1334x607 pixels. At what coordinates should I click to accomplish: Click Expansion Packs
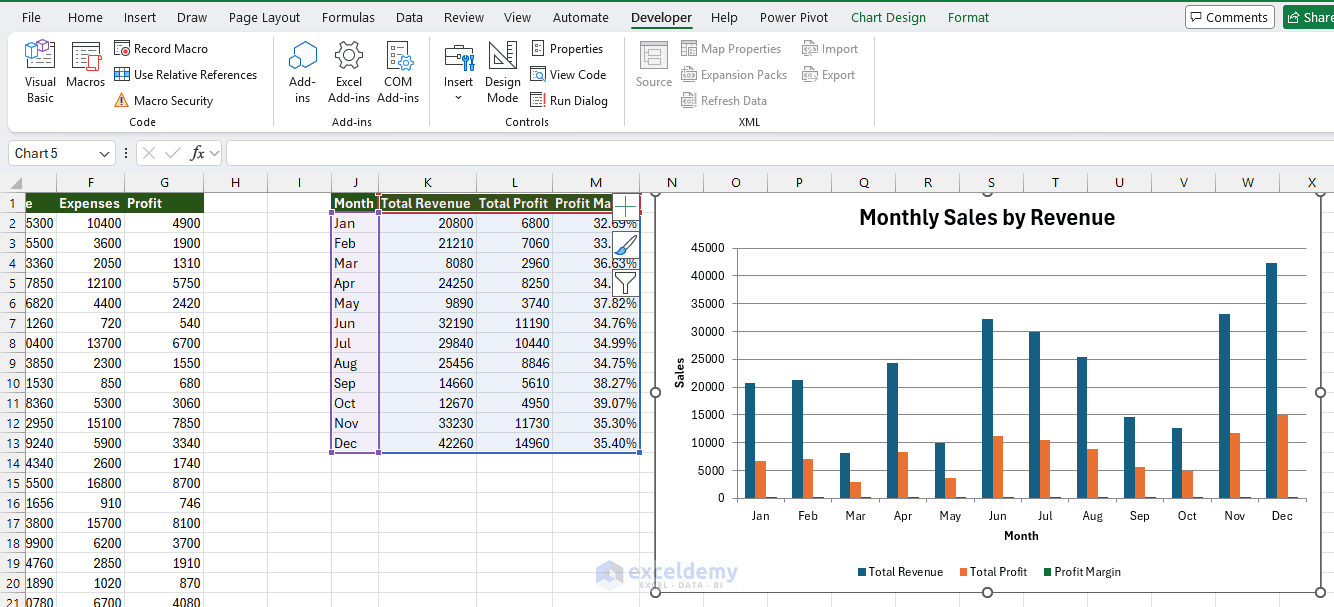coord(734,74)
